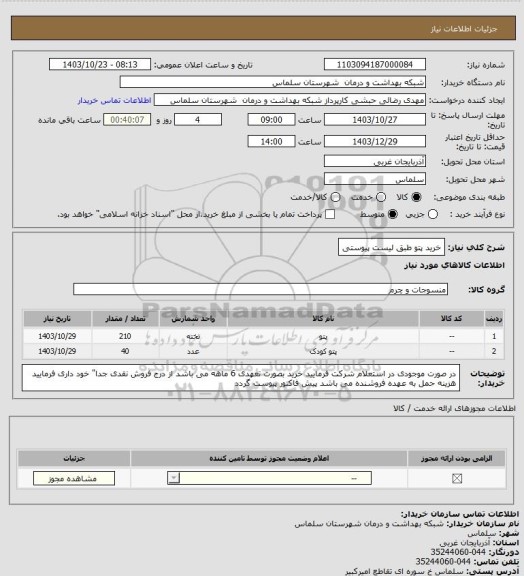The height and width of the screenshot is (576, 524).
Task: Choose the متوسط purchase type radio
Action: point(393,214)
